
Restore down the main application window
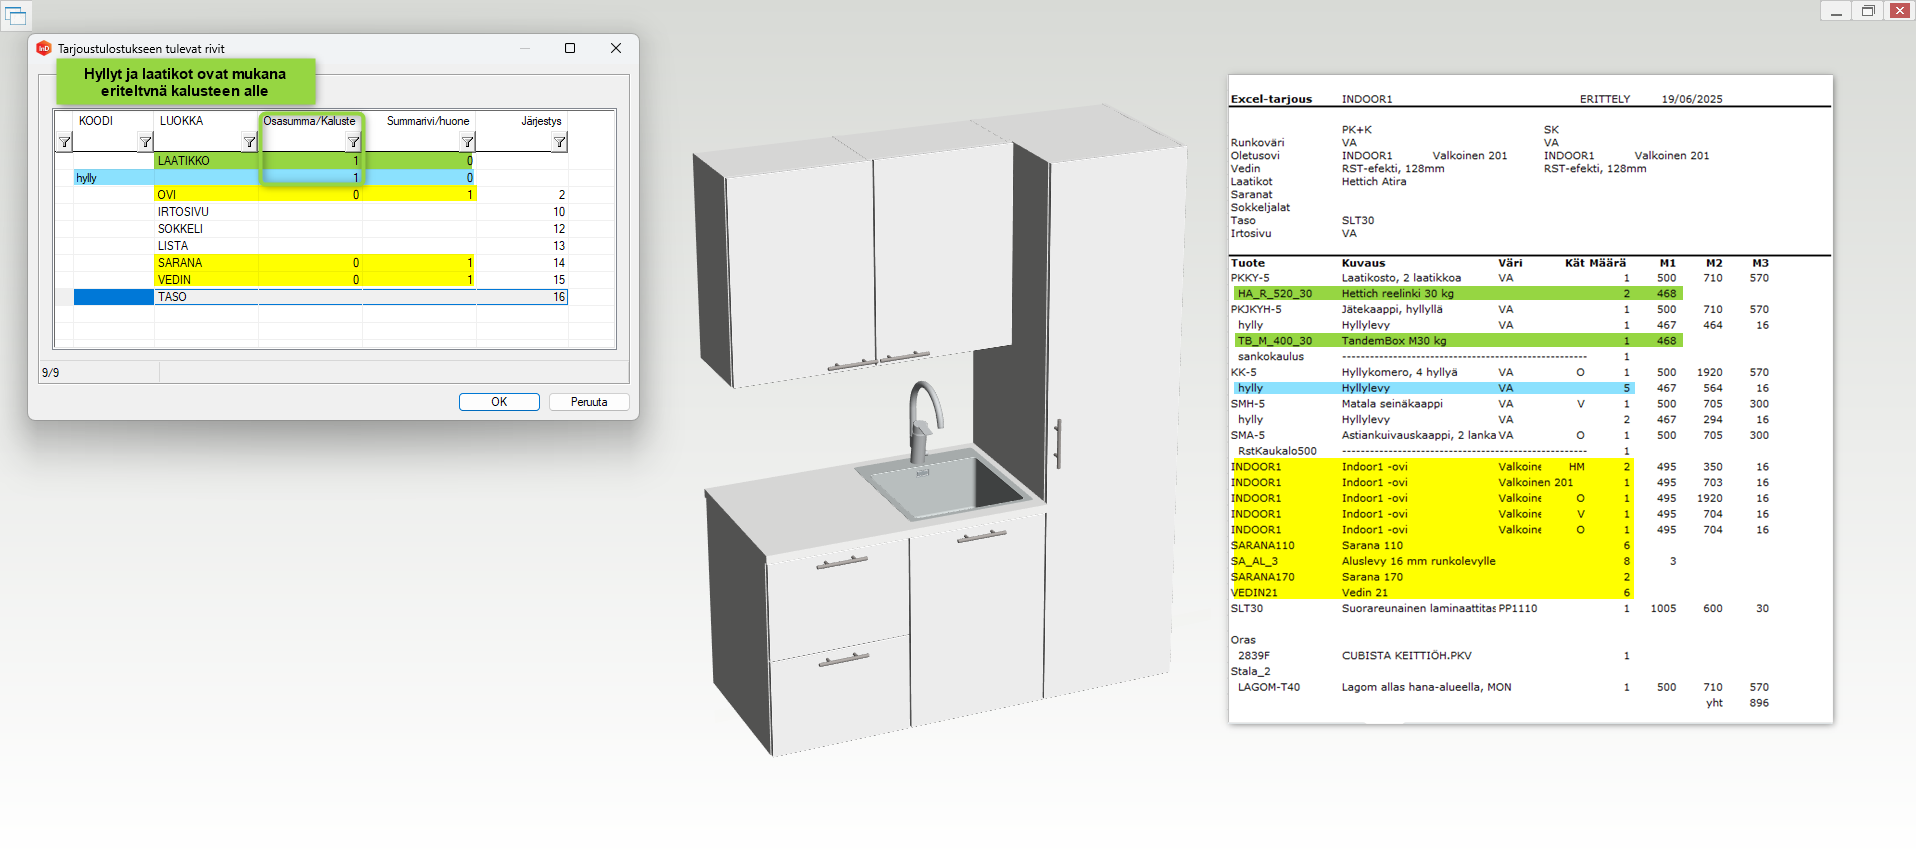[x=1867, y=11]
